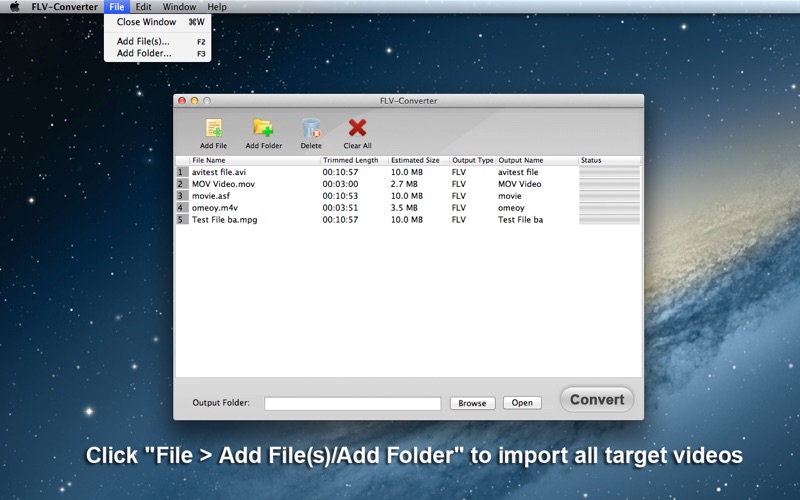The height and width of the screenshot is (500, 800).
Task: Sort by Trimmed Length column header
Action: (354, 160)
